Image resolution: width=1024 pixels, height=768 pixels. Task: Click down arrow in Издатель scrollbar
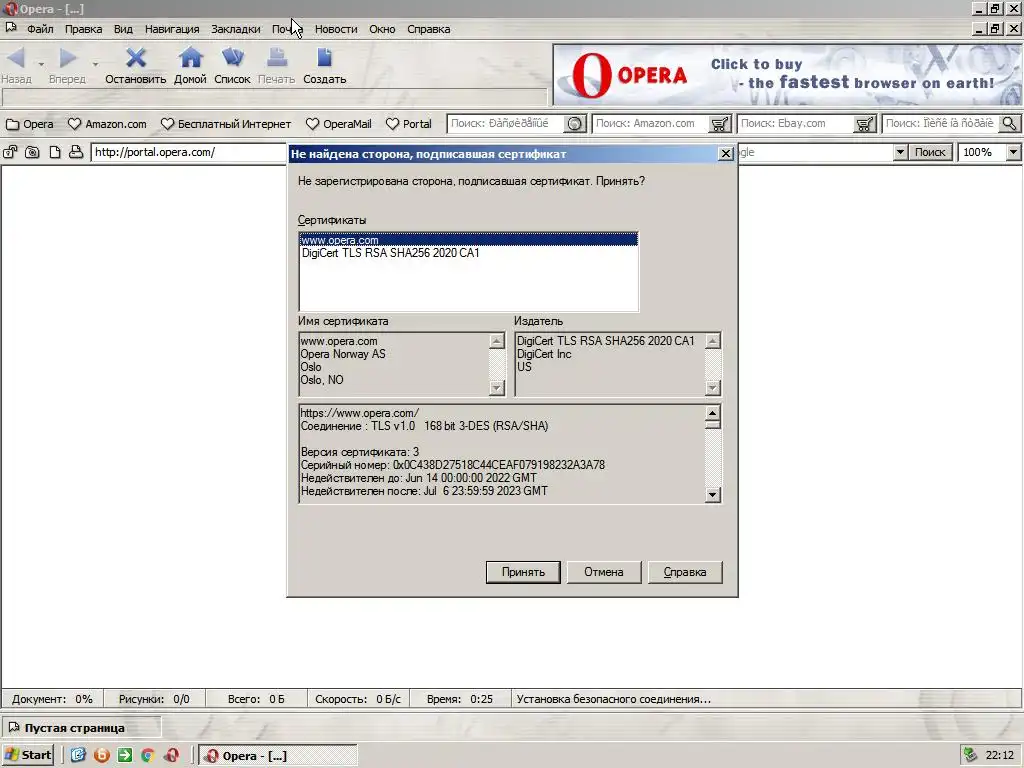[x=712, y=388]
